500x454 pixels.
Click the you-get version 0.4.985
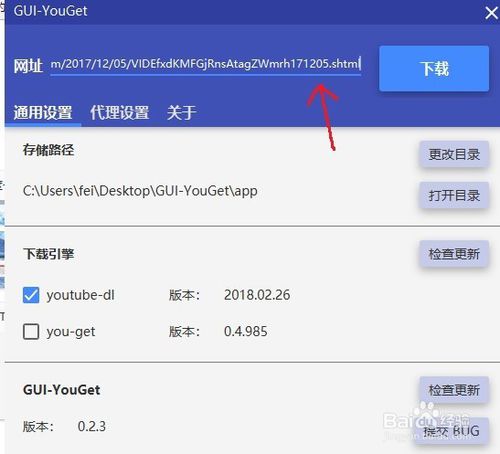[x=246, y=331]
